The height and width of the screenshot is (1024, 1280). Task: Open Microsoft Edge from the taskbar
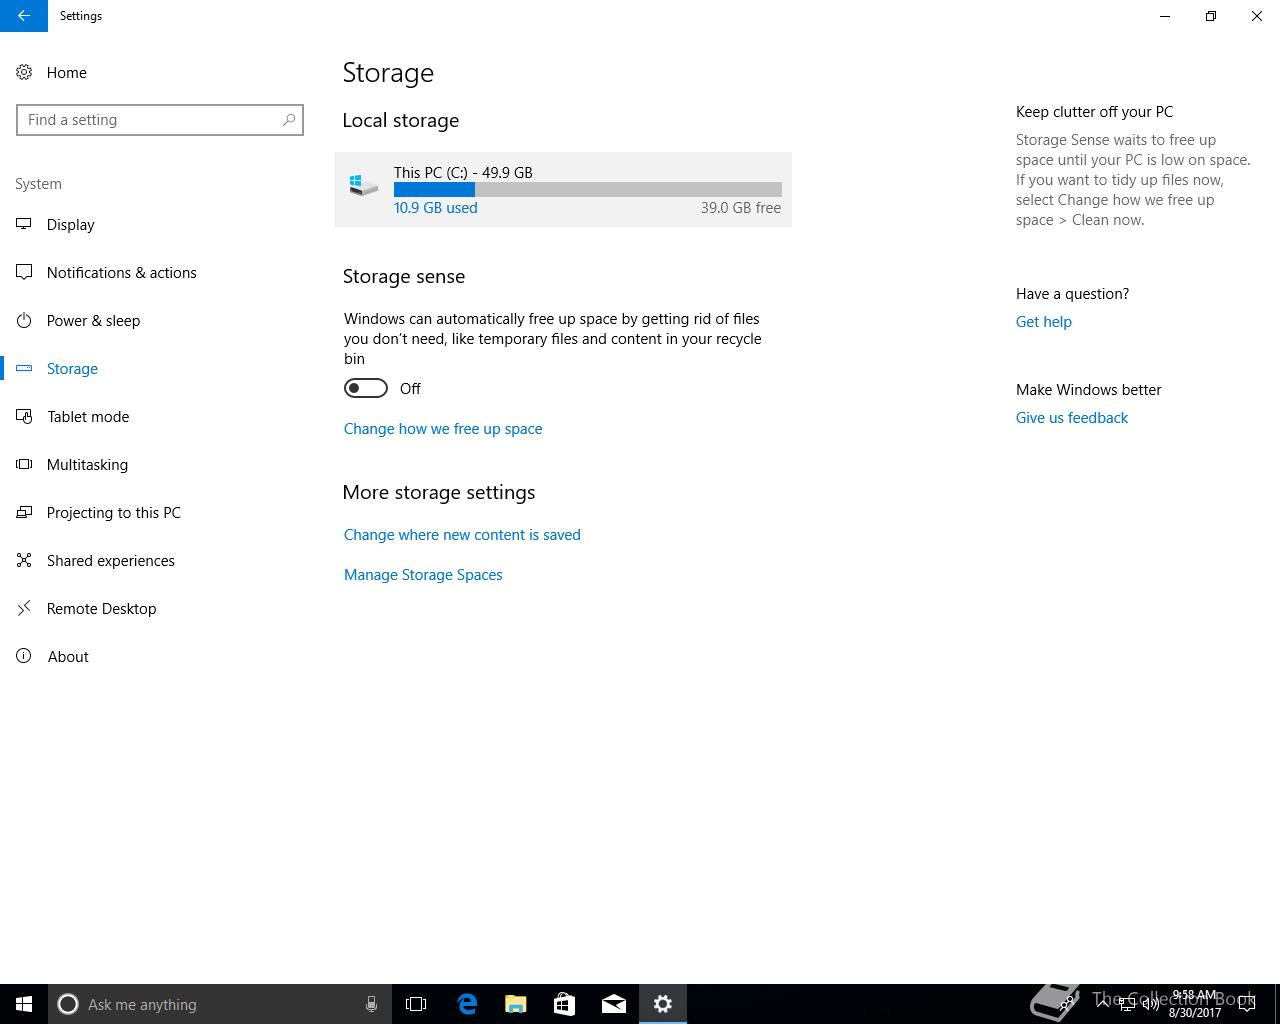coord(467,1004)
